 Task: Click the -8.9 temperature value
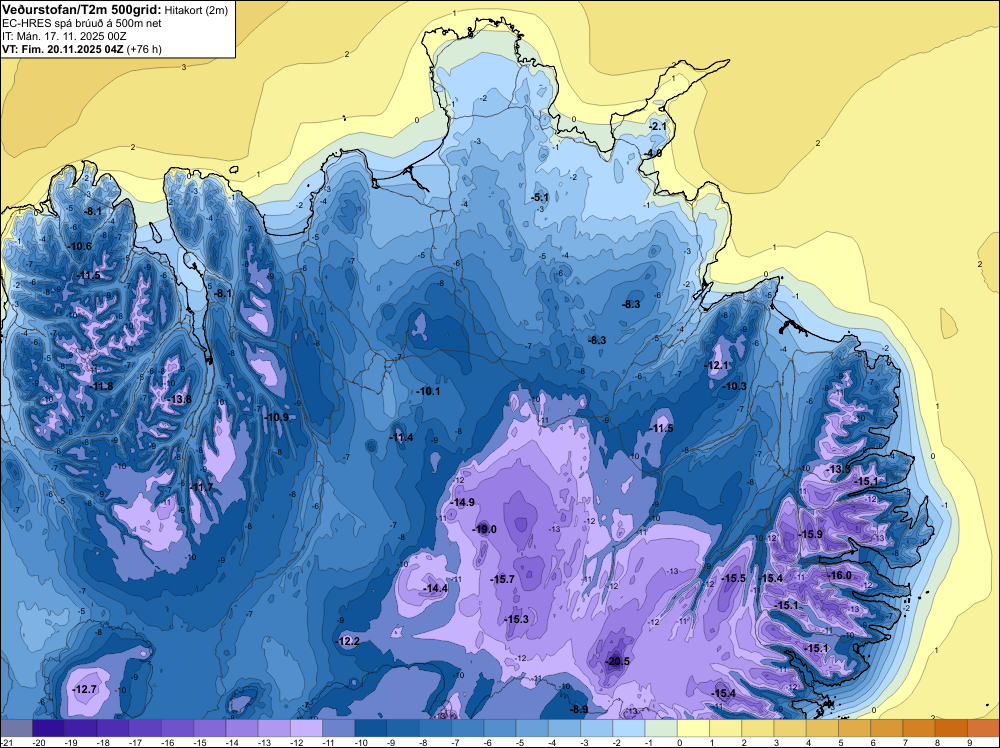578,709
